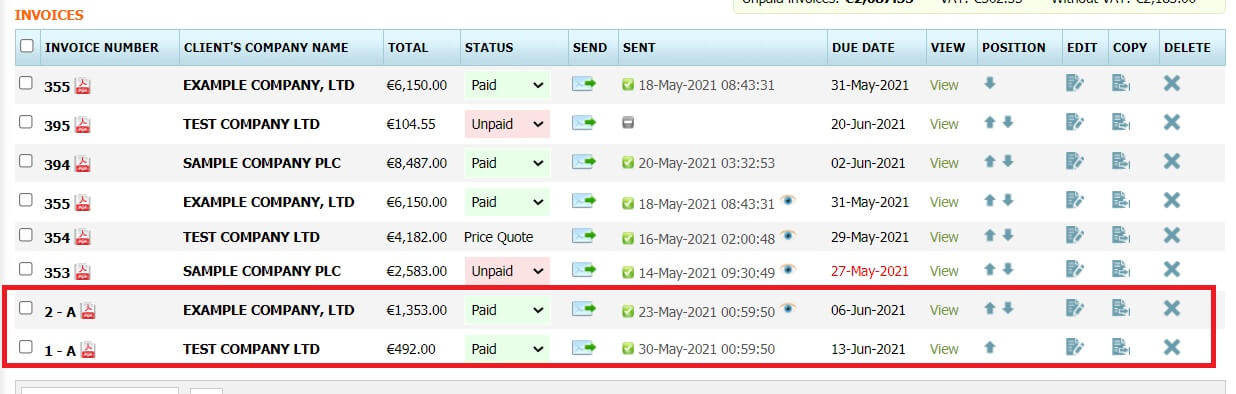Screen dimensions: 1236x394
Task: Move invoice 395 up one position
Action: [x=990, y=123]
